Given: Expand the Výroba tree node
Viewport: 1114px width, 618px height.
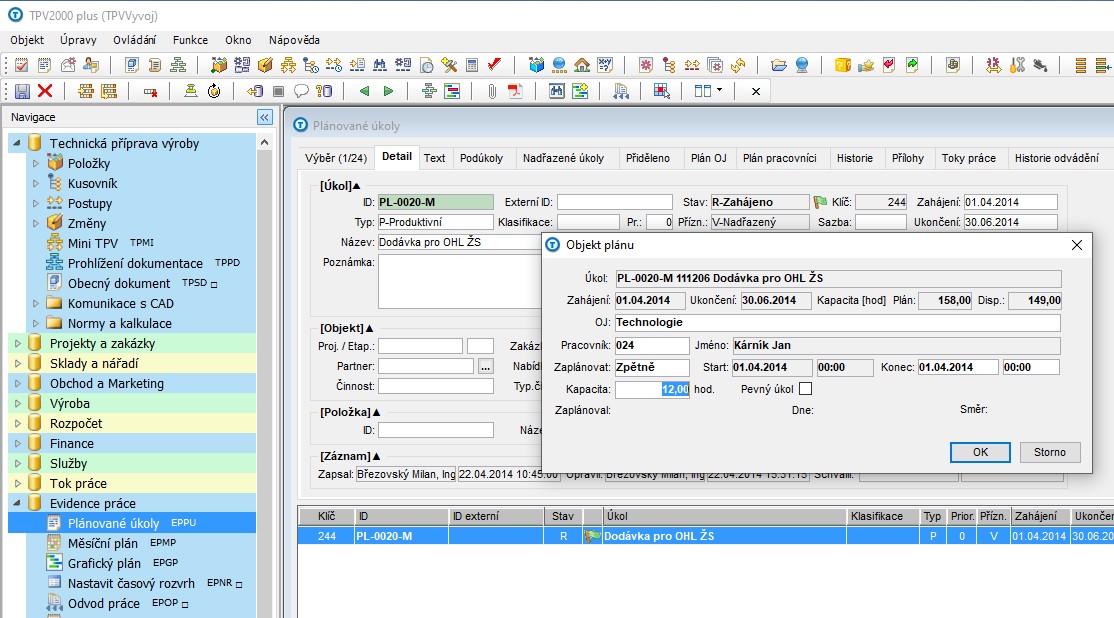Looking at the screenshot, I should (17, 403).
